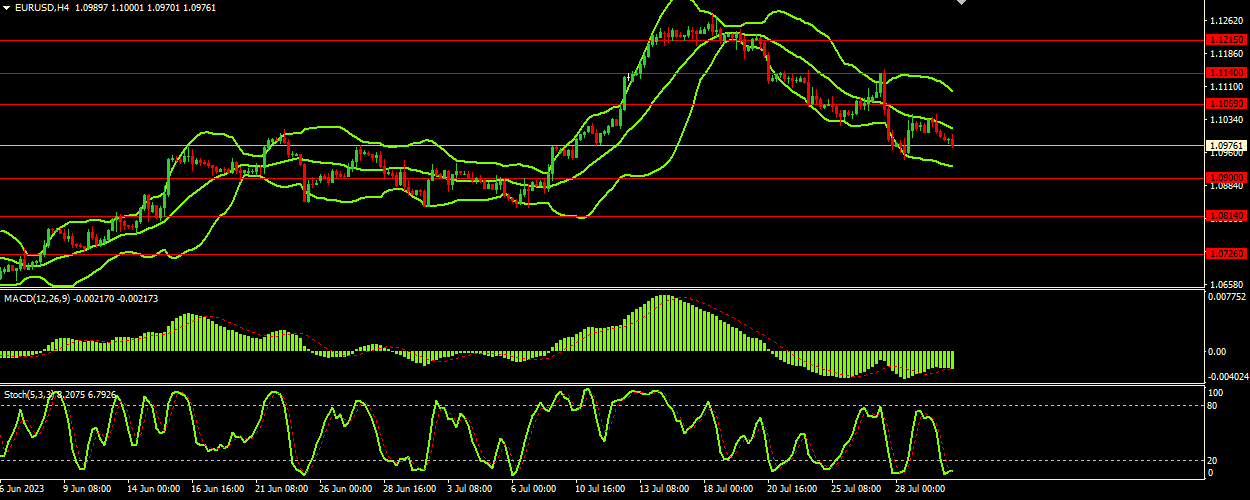Click the 28 Jul 00:00 time axis label
The height and width of the screenshot is (500, 1250).
pyautogui.click(x=921, y=490)
